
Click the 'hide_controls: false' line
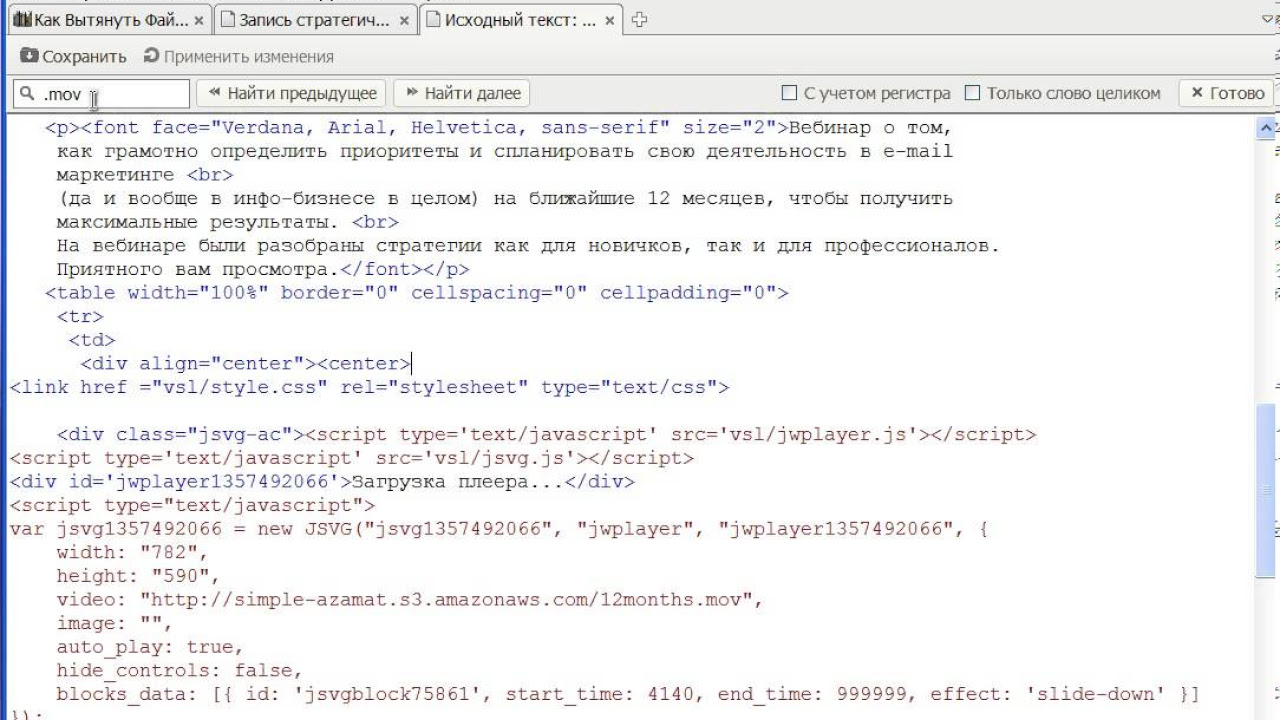(x=180, y=671)
